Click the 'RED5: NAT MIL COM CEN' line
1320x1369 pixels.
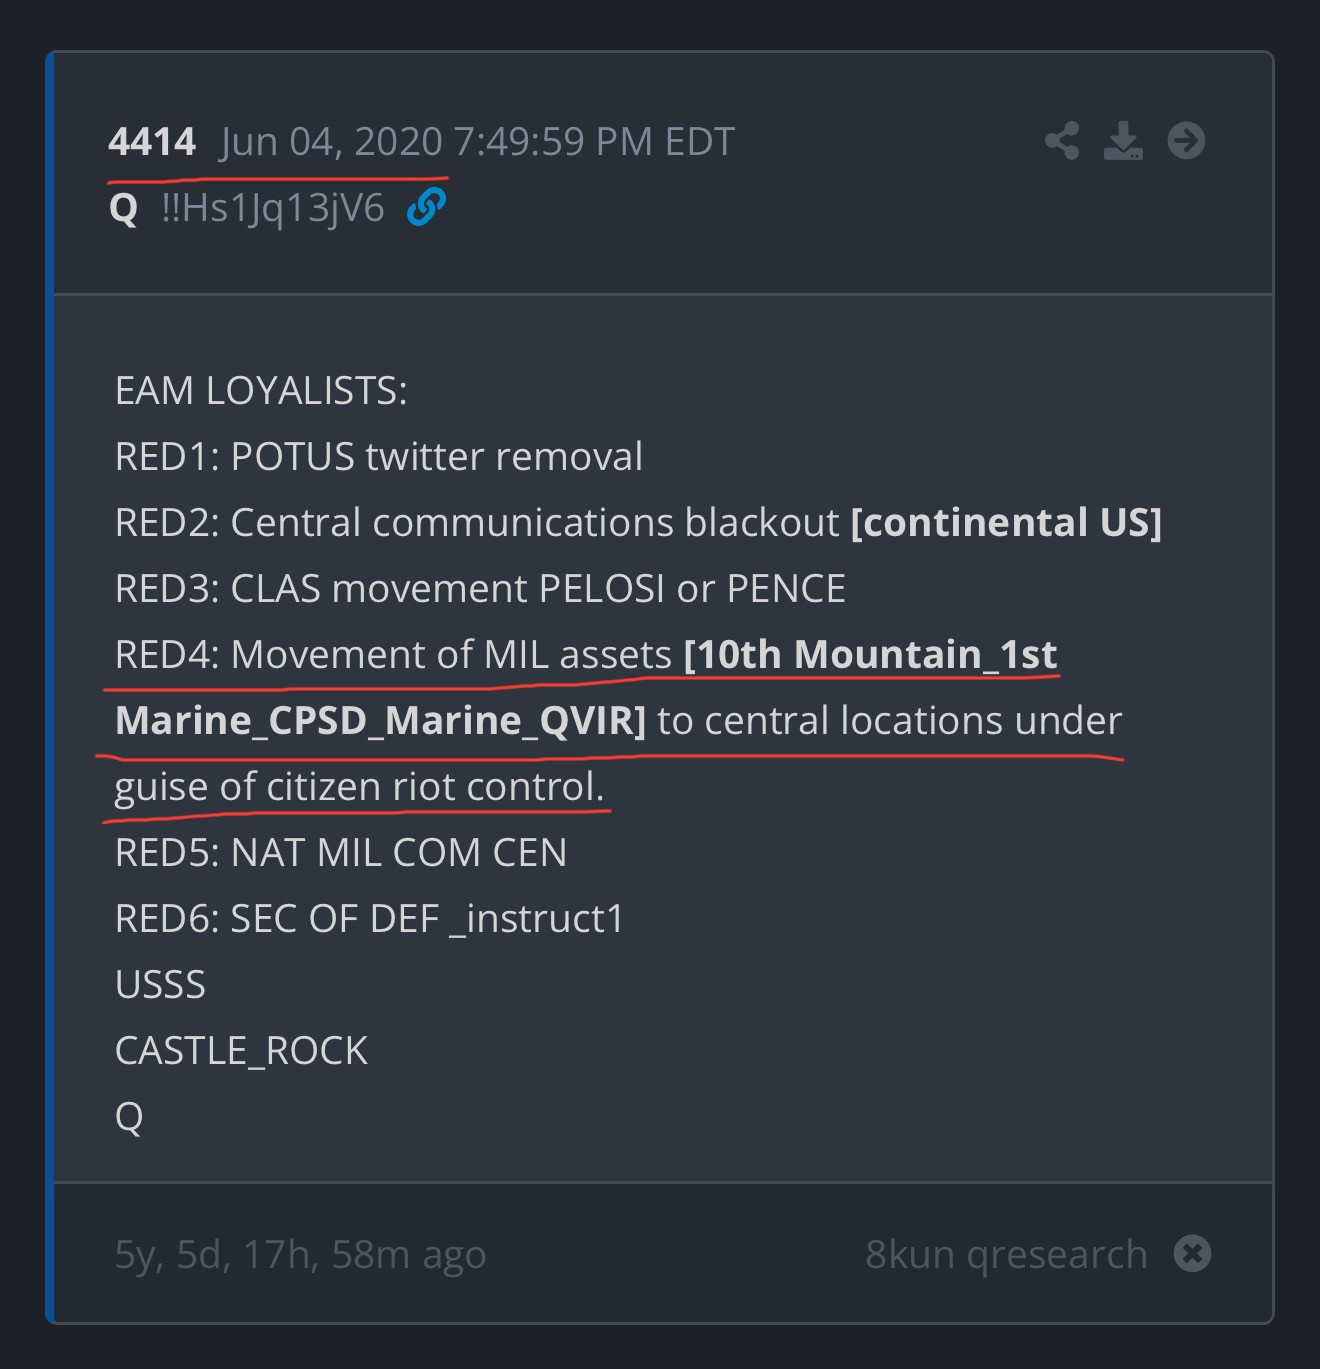(341, 853)
